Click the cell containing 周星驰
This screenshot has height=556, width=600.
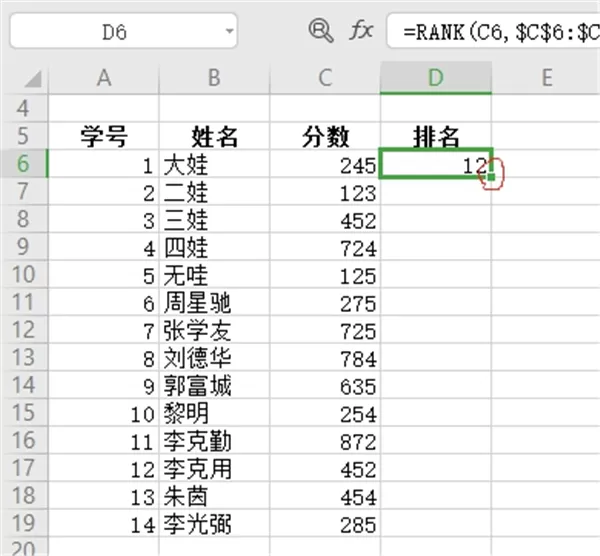(214, 302)
